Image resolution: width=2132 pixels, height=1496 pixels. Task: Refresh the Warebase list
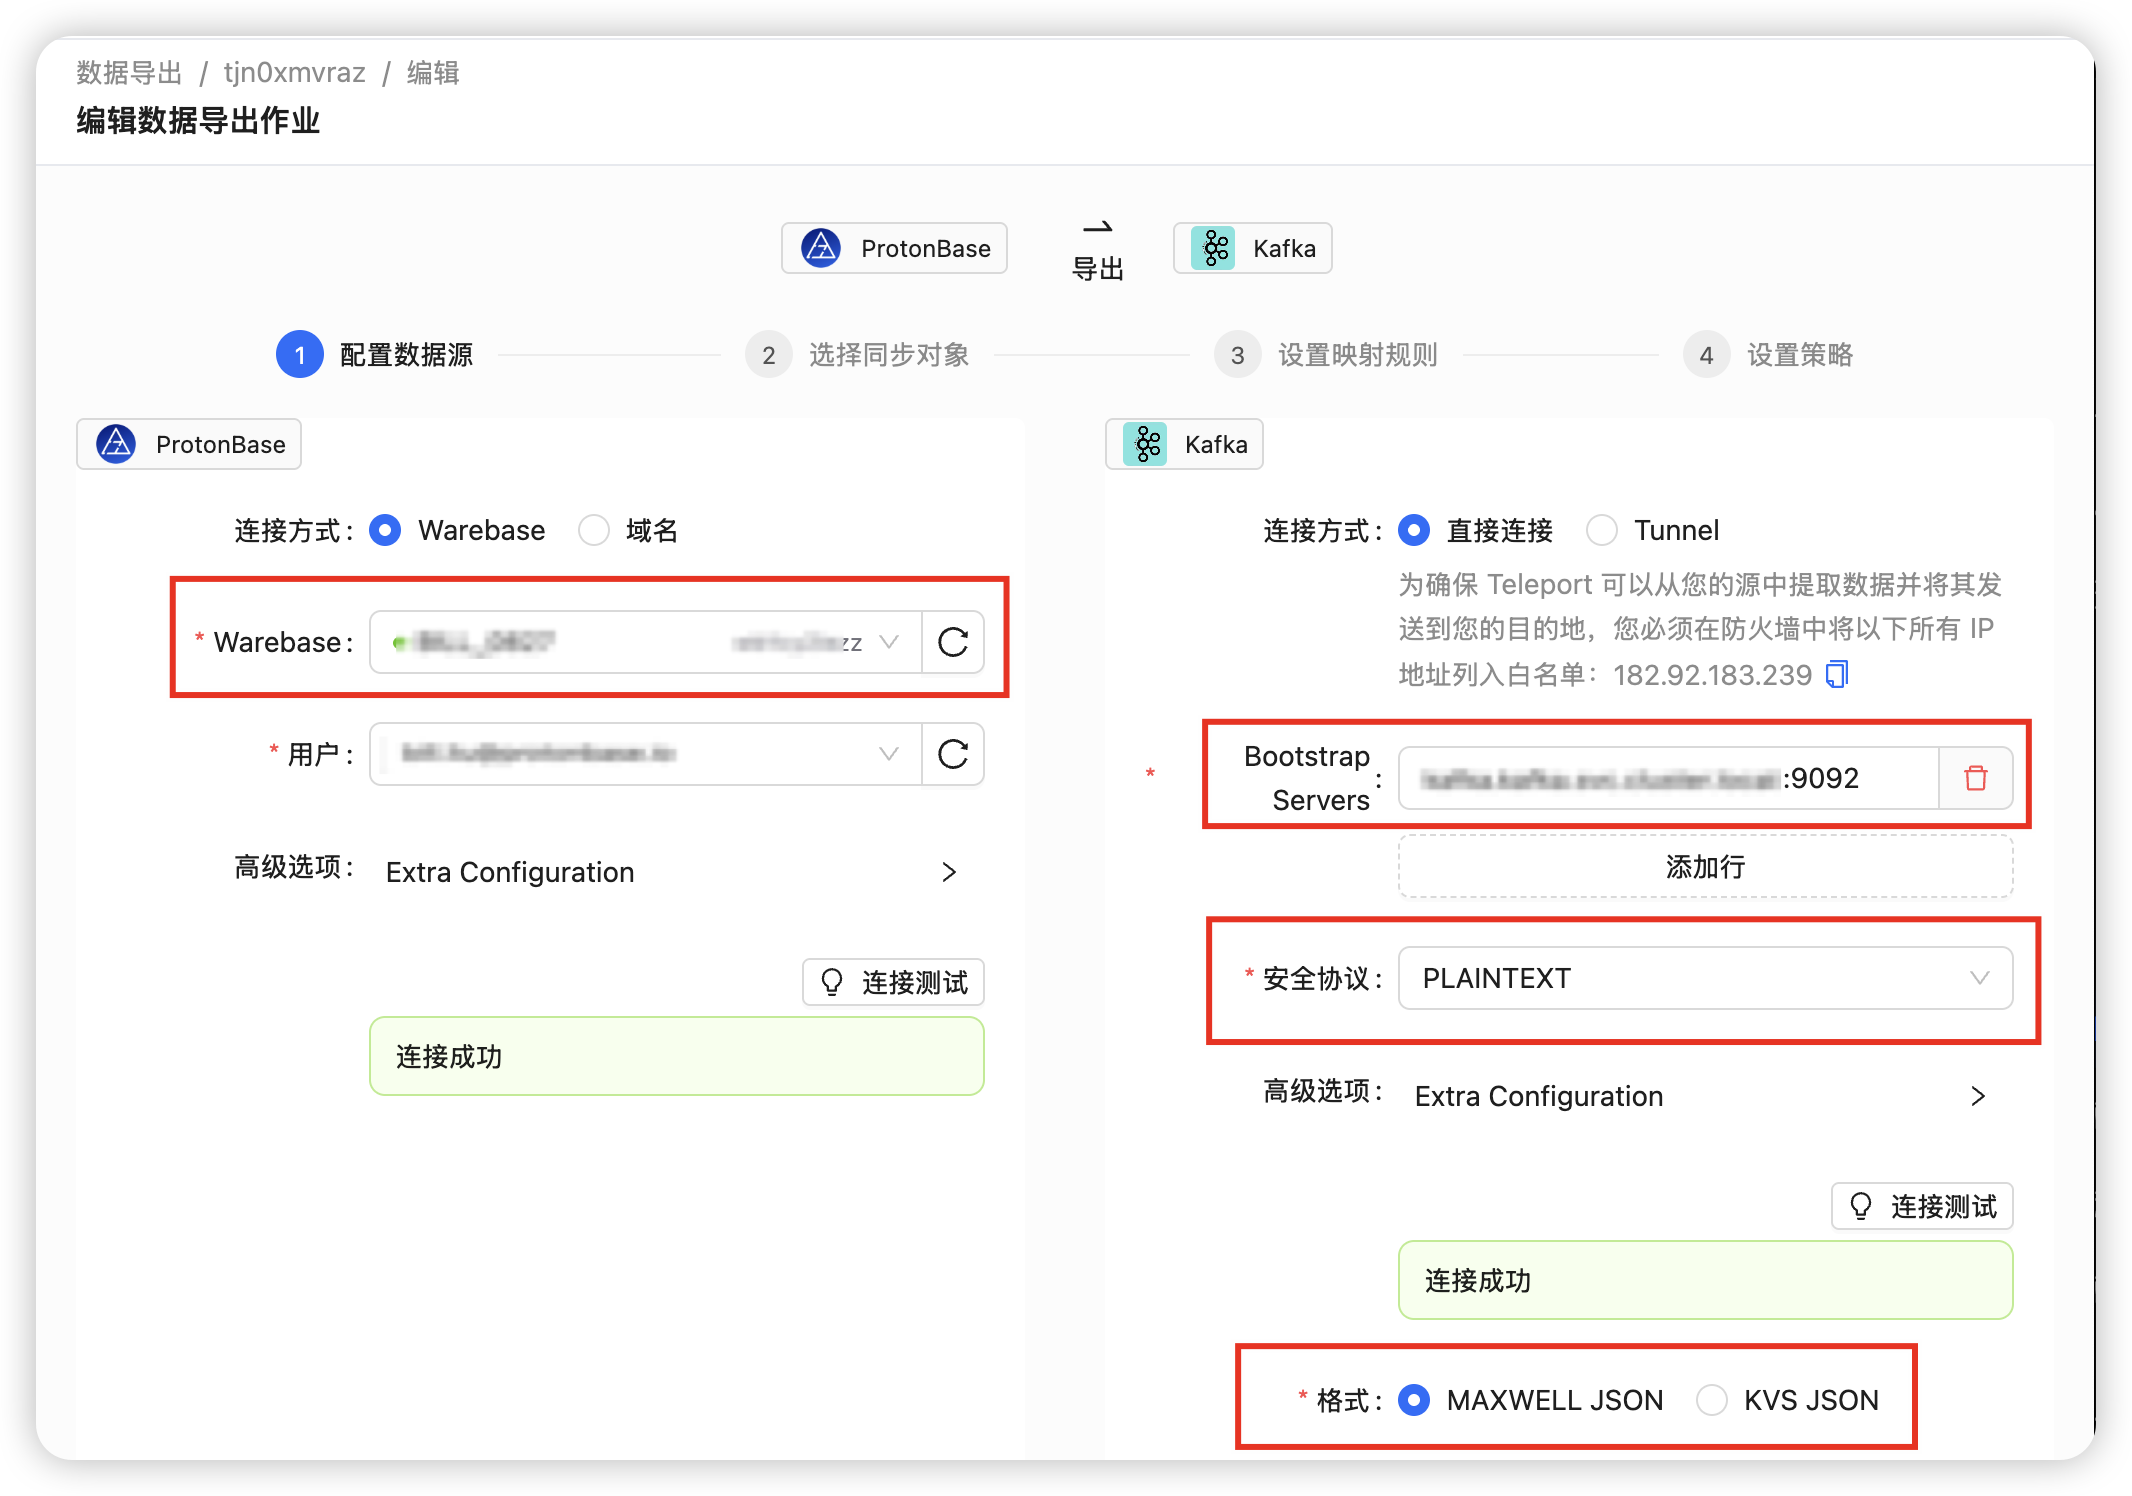(x=953, y=642)
